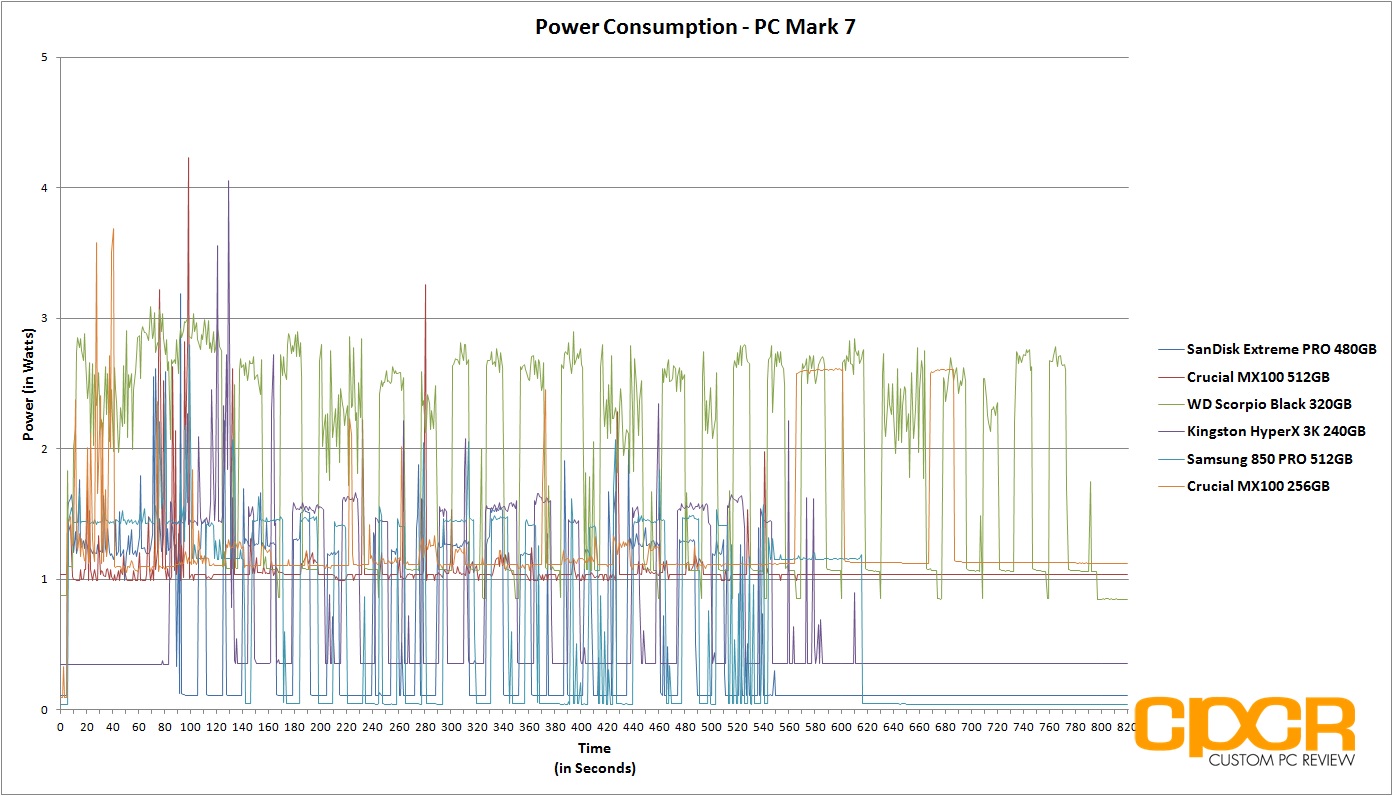Click the y-axis value 1

(45, 579)
